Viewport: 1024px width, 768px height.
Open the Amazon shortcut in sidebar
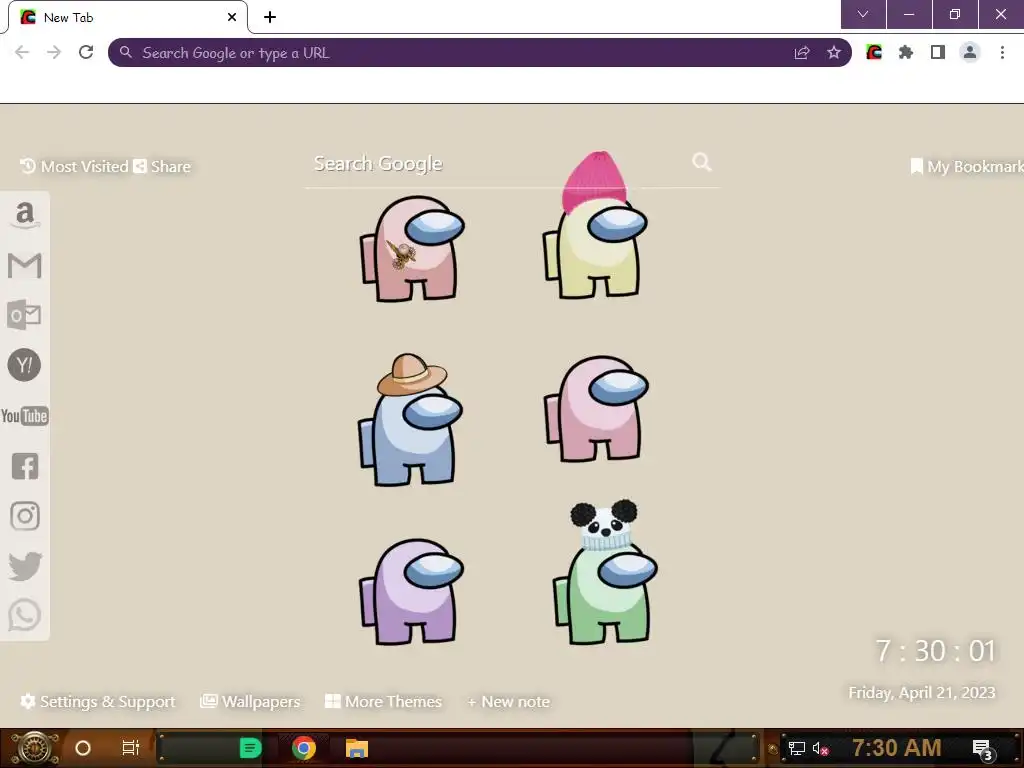click(x=25, y=215)
